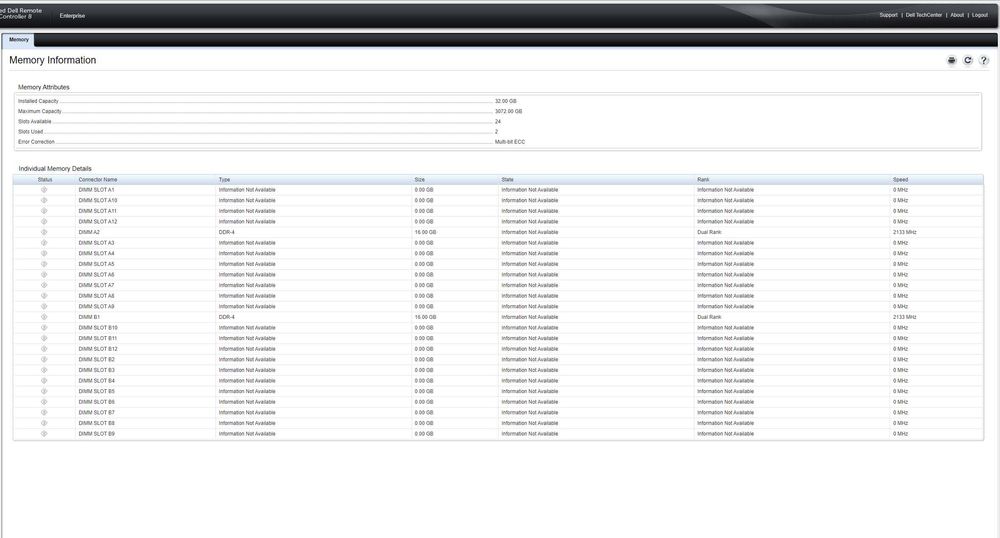This screenshot has width=1000, height=538.
Task: Sort by Speed column header
Action: pos(901,180)
